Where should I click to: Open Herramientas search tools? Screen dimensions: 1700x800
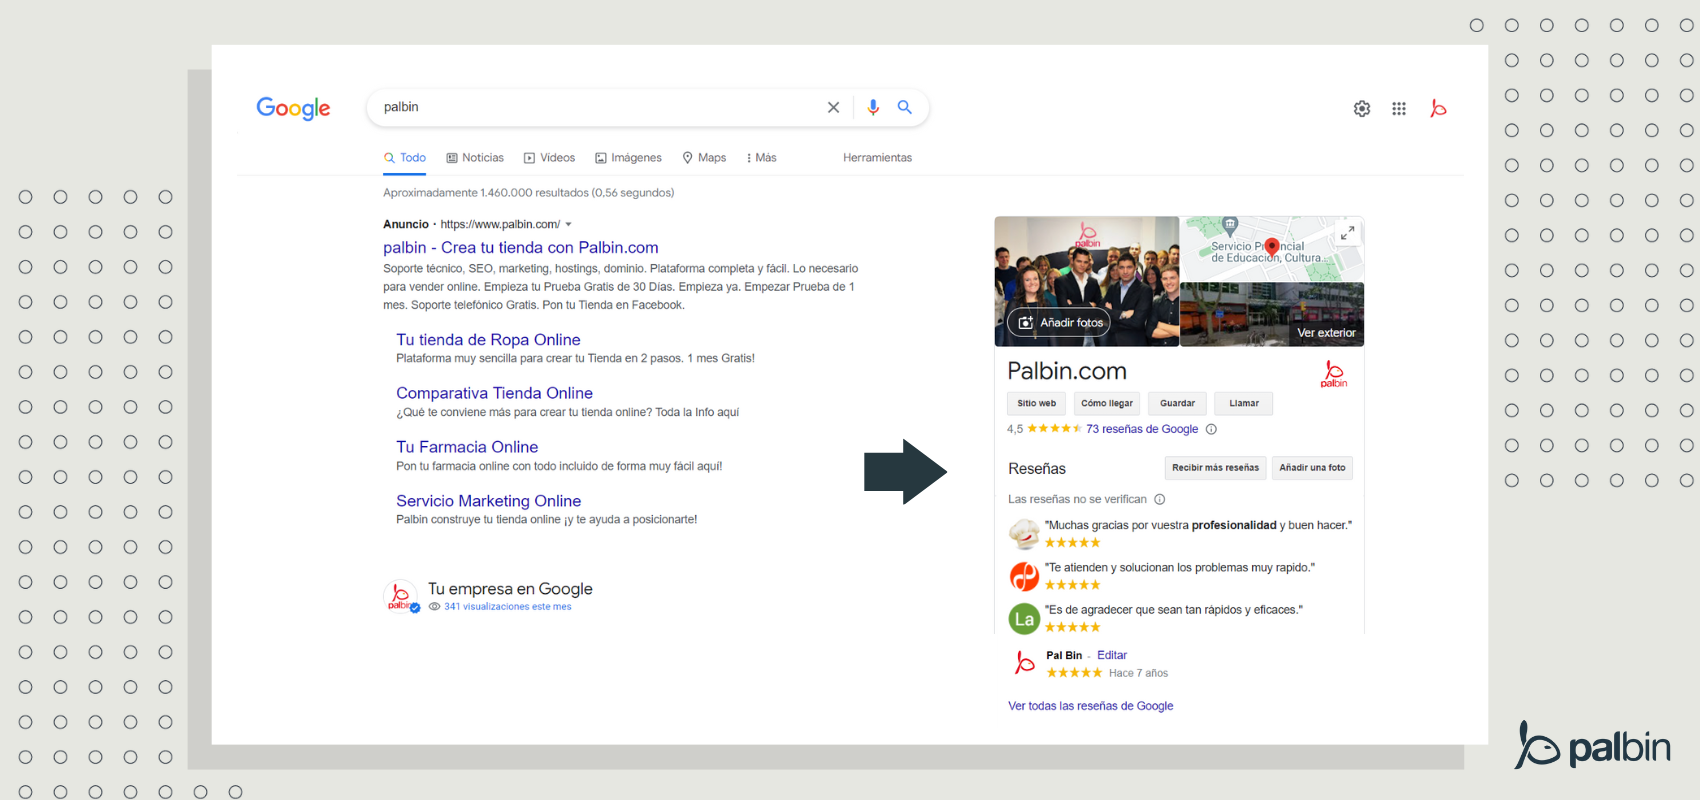coord(877,158)
